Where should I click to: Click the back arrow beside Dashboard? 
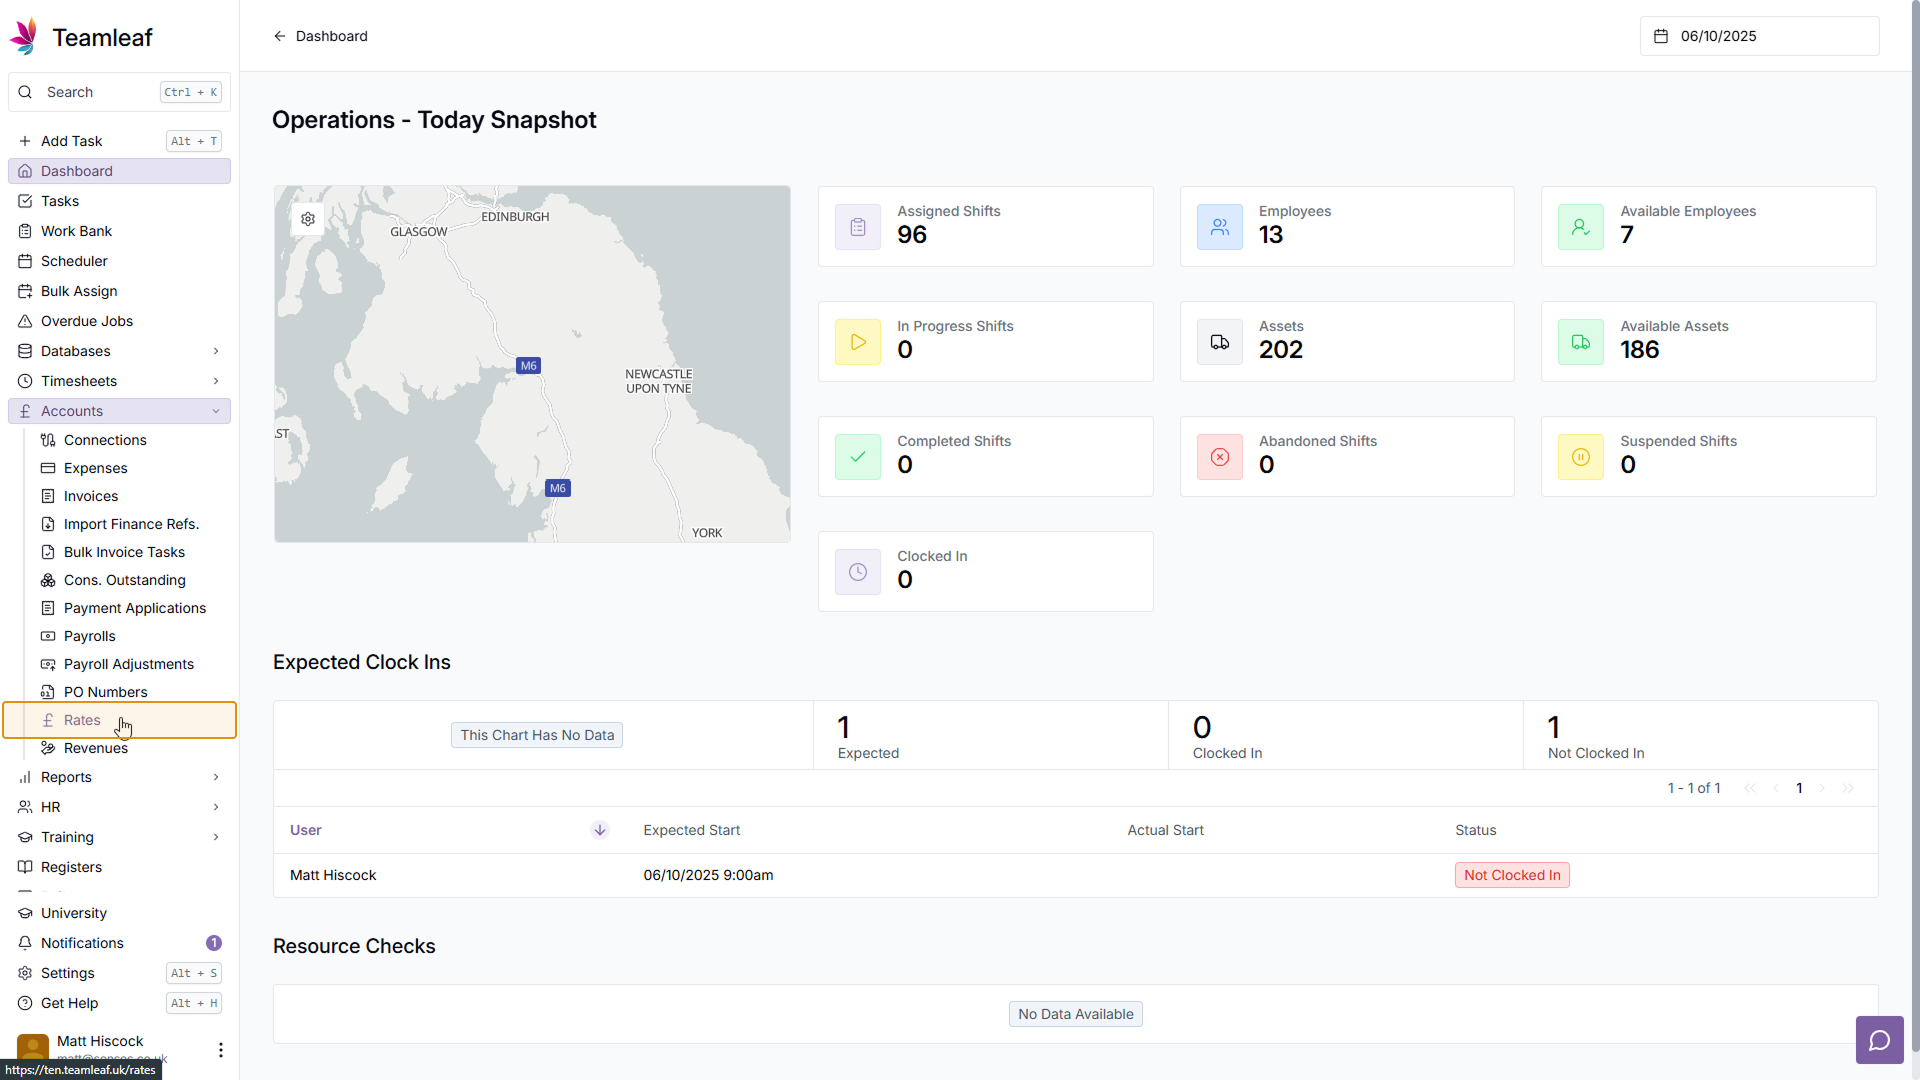pyautogui.click(x=280, y=36)
